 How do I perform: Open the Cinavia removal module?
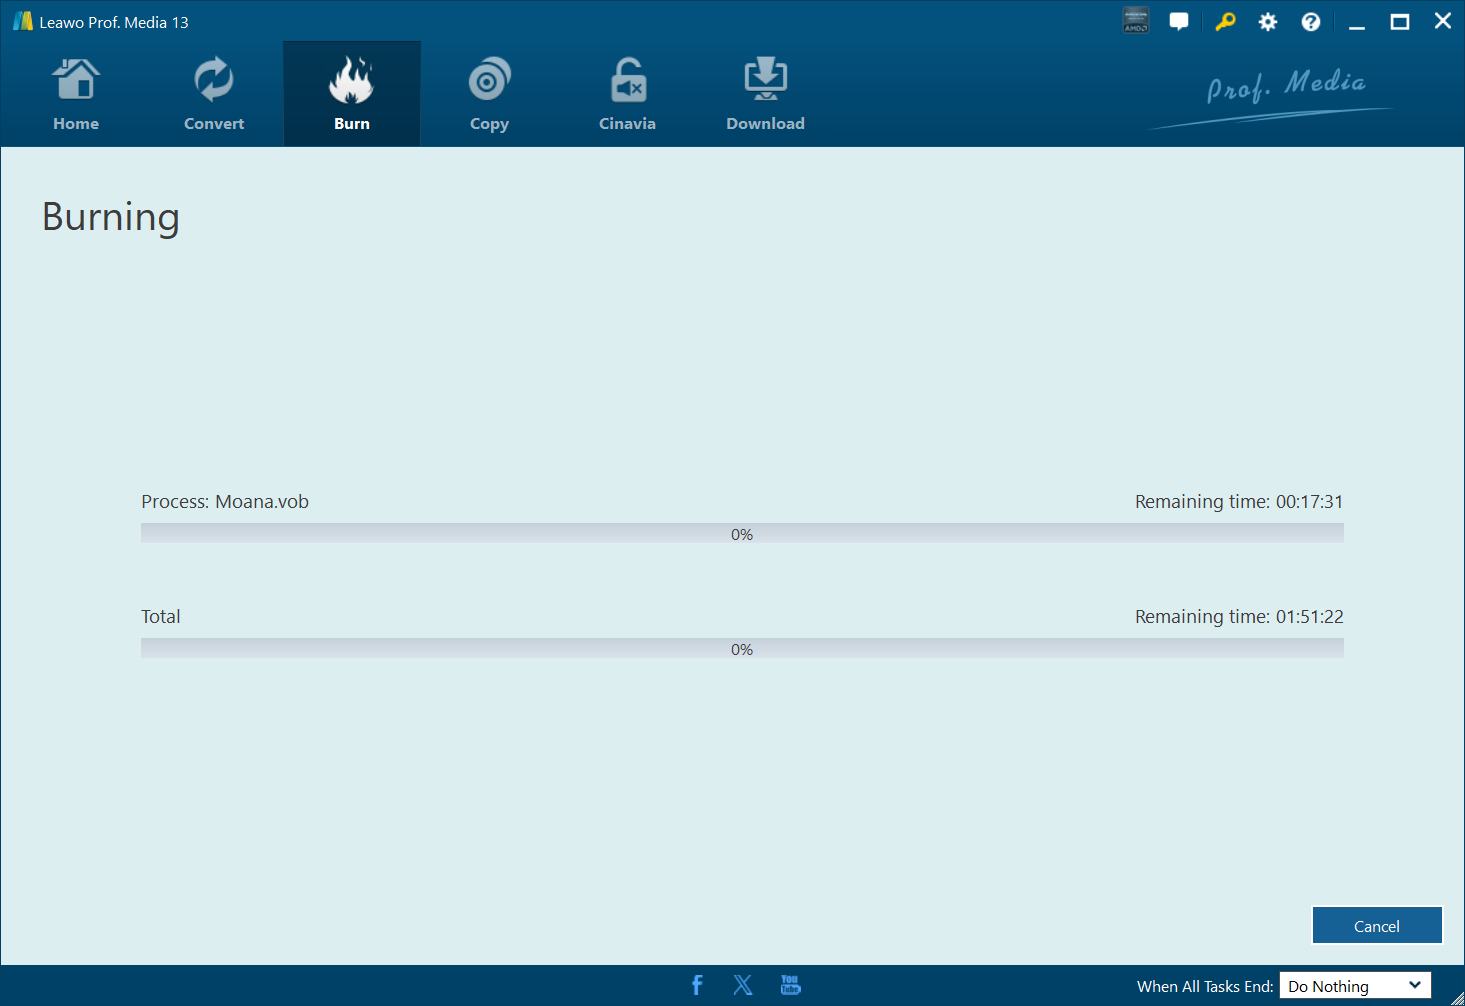pyautogui.click(x=627, y=95)
